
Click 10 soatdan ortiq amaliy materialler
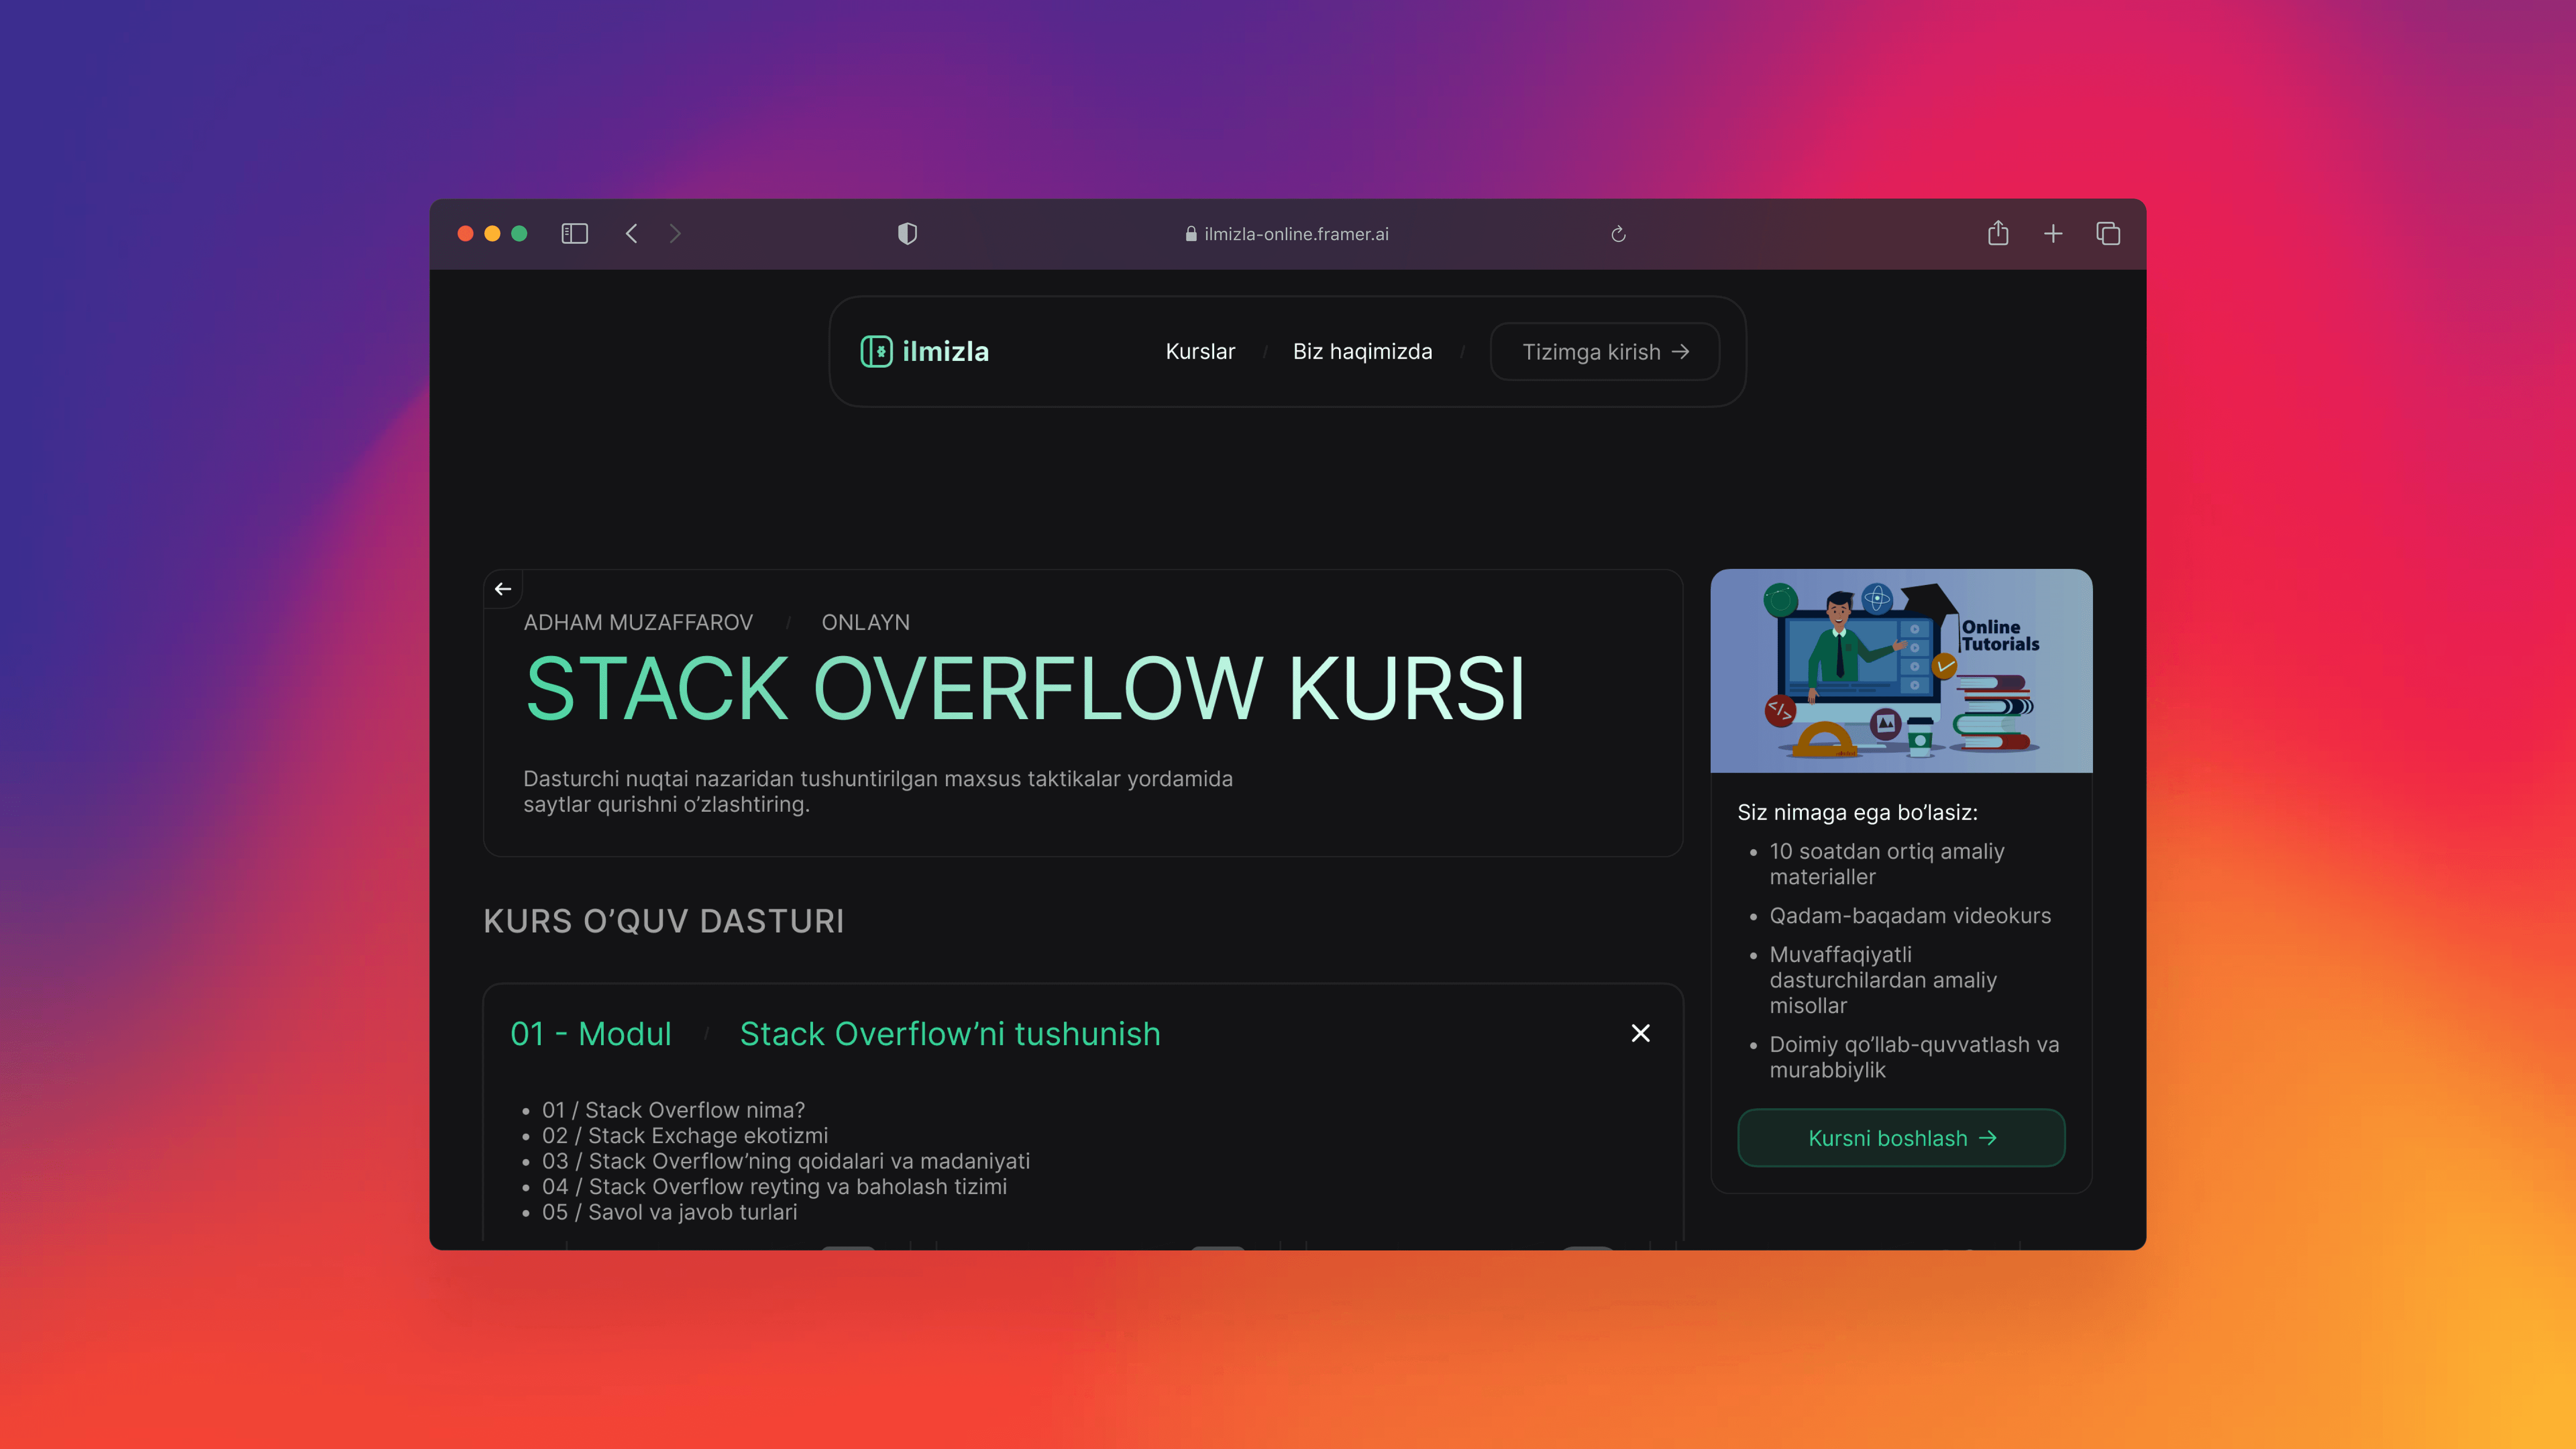coord(1887,864)
